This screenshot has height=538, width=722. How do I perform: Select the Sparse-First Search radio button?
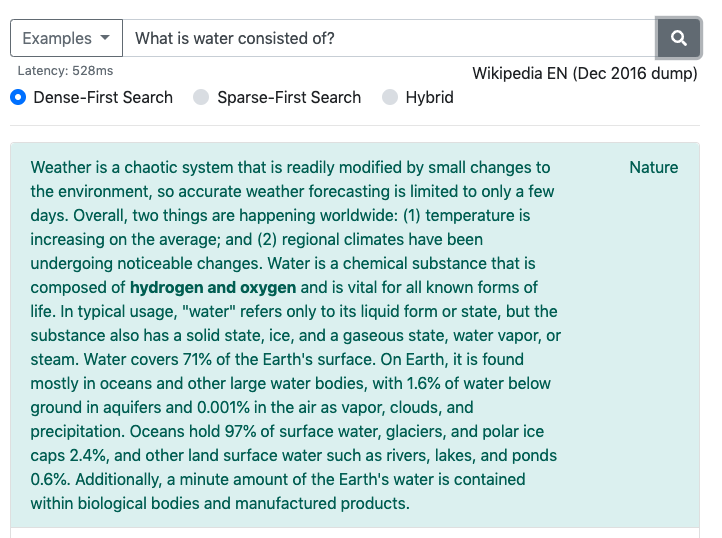pyautogui.click(x=201, y=97)
